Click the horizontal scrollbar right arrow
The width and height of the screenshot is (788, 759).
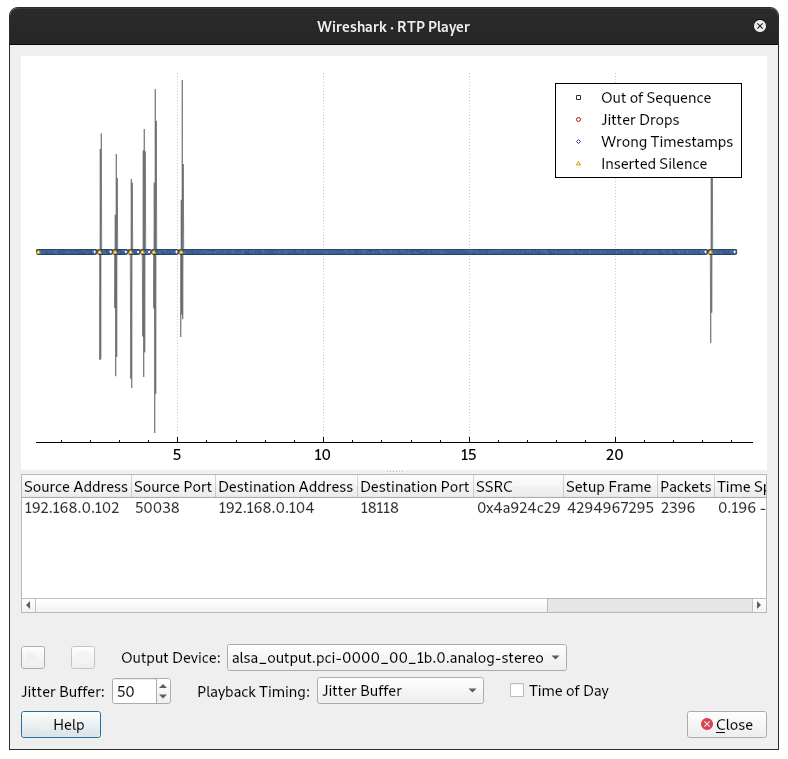(759, 605)
